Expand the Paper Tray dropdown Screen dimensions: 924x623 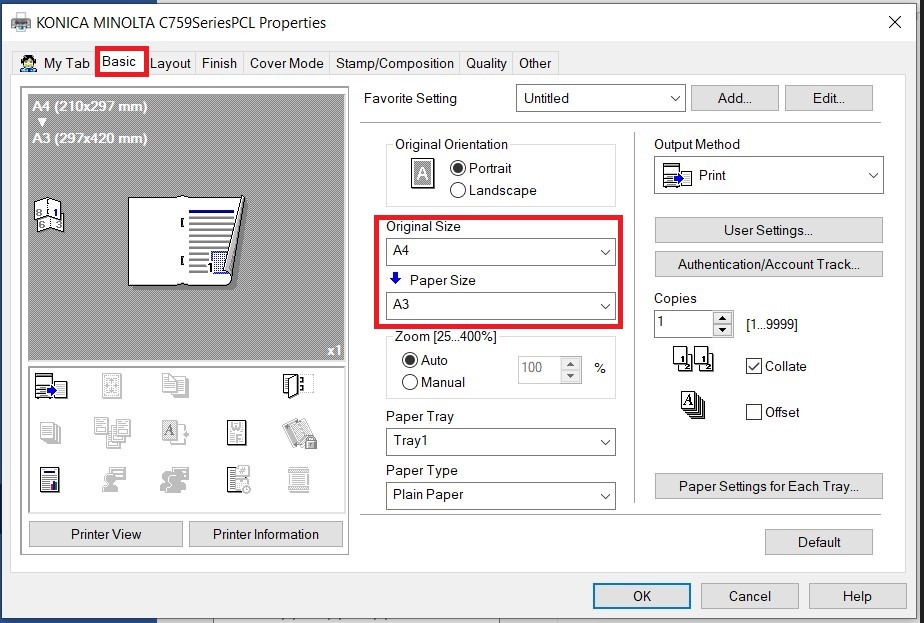pos(500,441)
